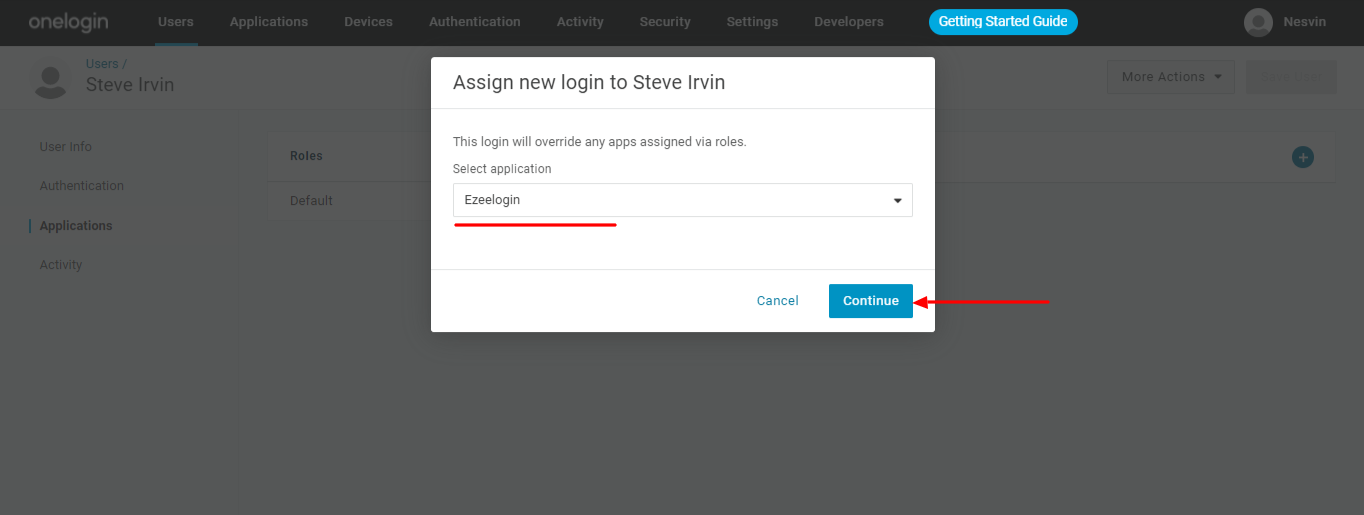This screenshot has height=515, width=1364.
Task: Open the Authentication top menu
Action: [x=475, y=22]
